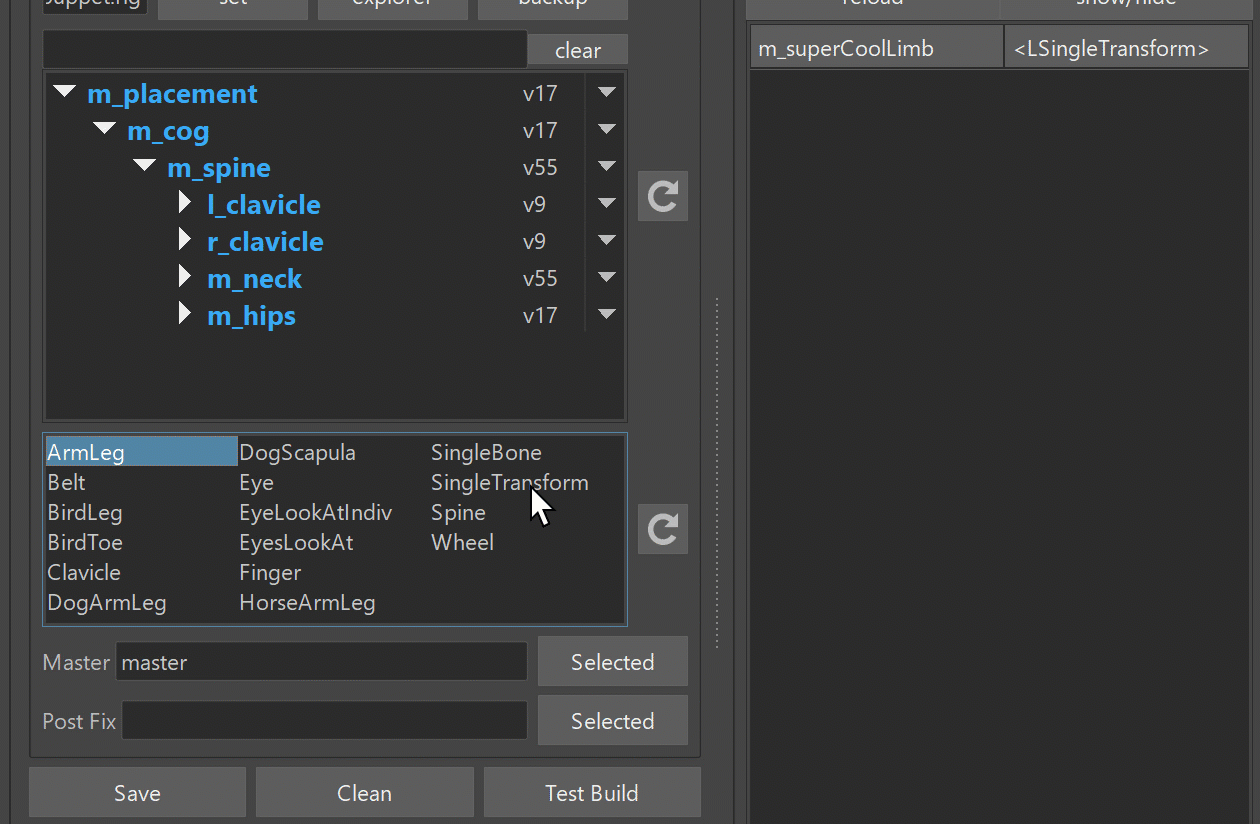Select HorseArmLeg limb type

pos(307,602)
